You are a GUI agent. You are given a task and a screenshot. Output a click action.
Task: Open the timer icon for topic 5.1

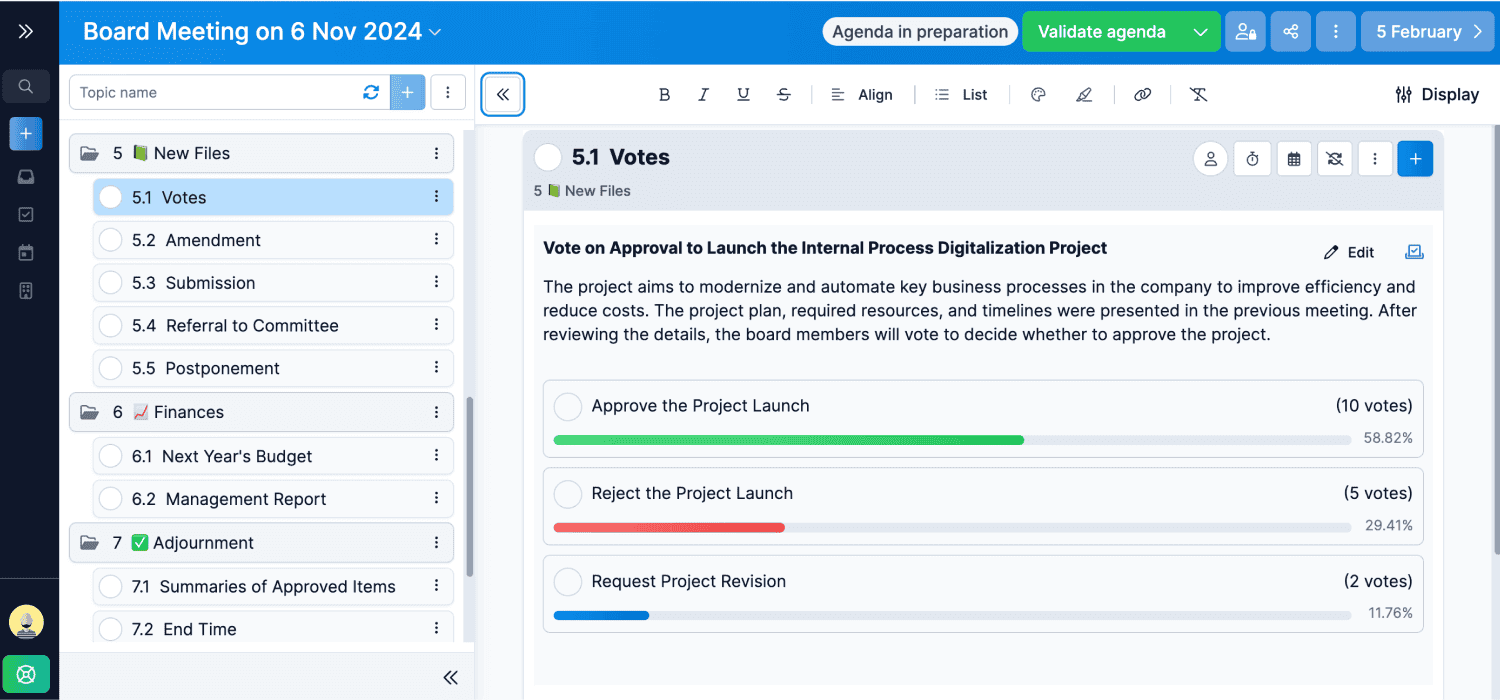click(x=1252, y=159)
